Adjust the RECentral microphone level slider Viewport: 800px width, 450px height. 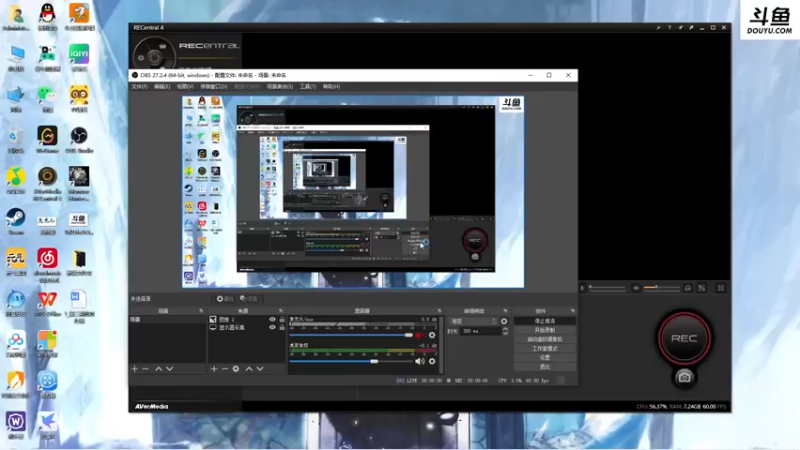tap(607, 288)
